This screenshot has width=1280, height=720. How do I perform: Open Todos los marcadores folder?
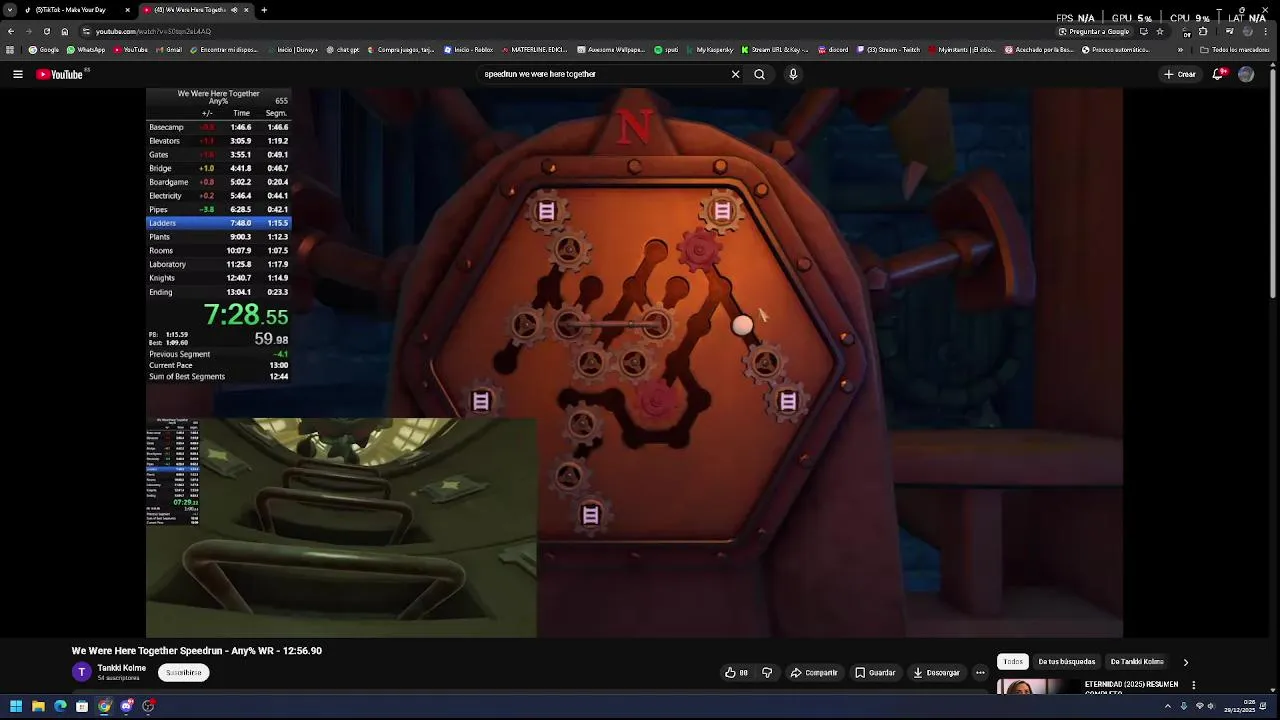click(x=1233, y=49)
